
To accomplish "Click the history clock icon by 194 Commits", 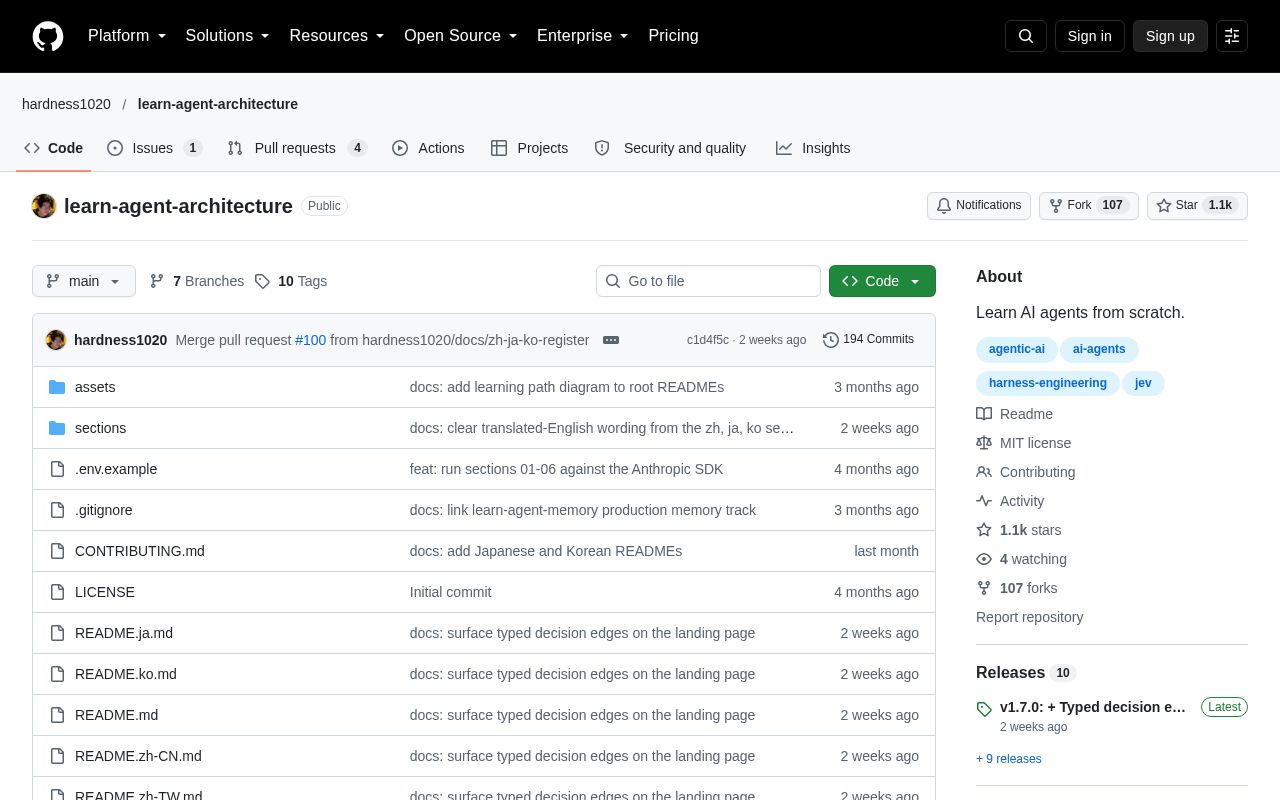I will 831,340.
